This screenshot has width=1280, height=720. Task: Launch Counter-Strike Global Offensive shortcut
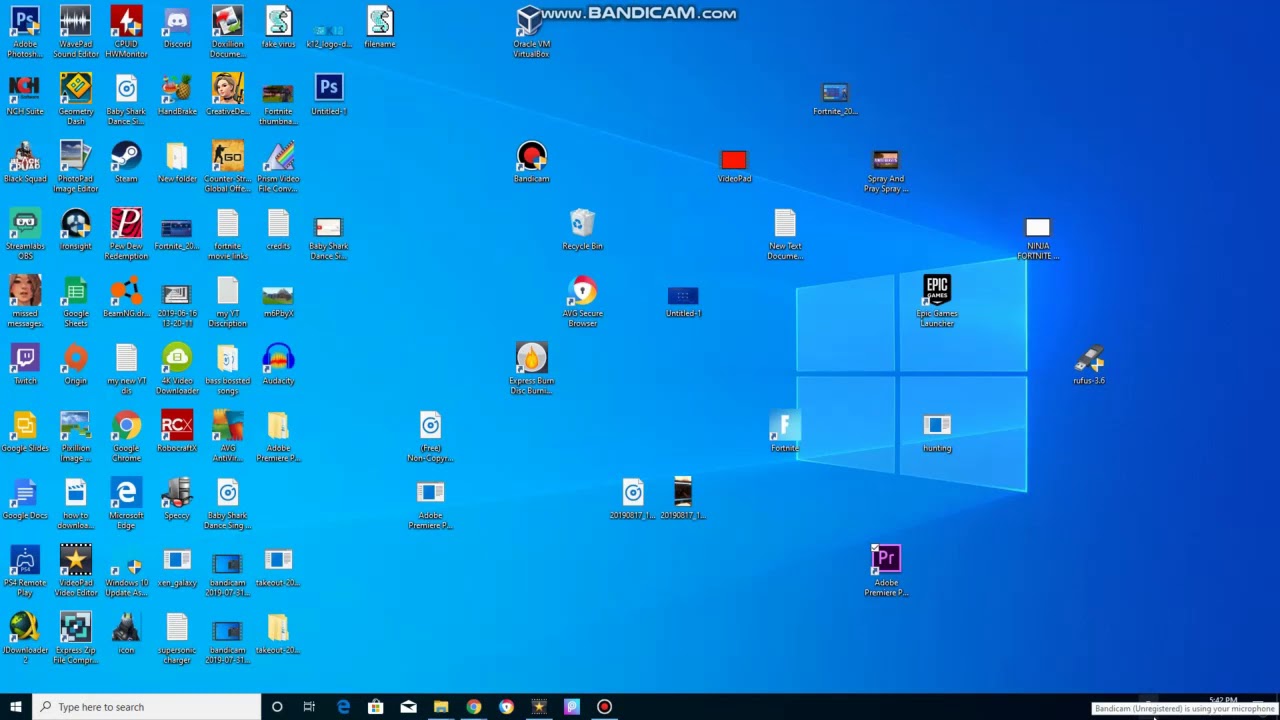click(227, 166)
